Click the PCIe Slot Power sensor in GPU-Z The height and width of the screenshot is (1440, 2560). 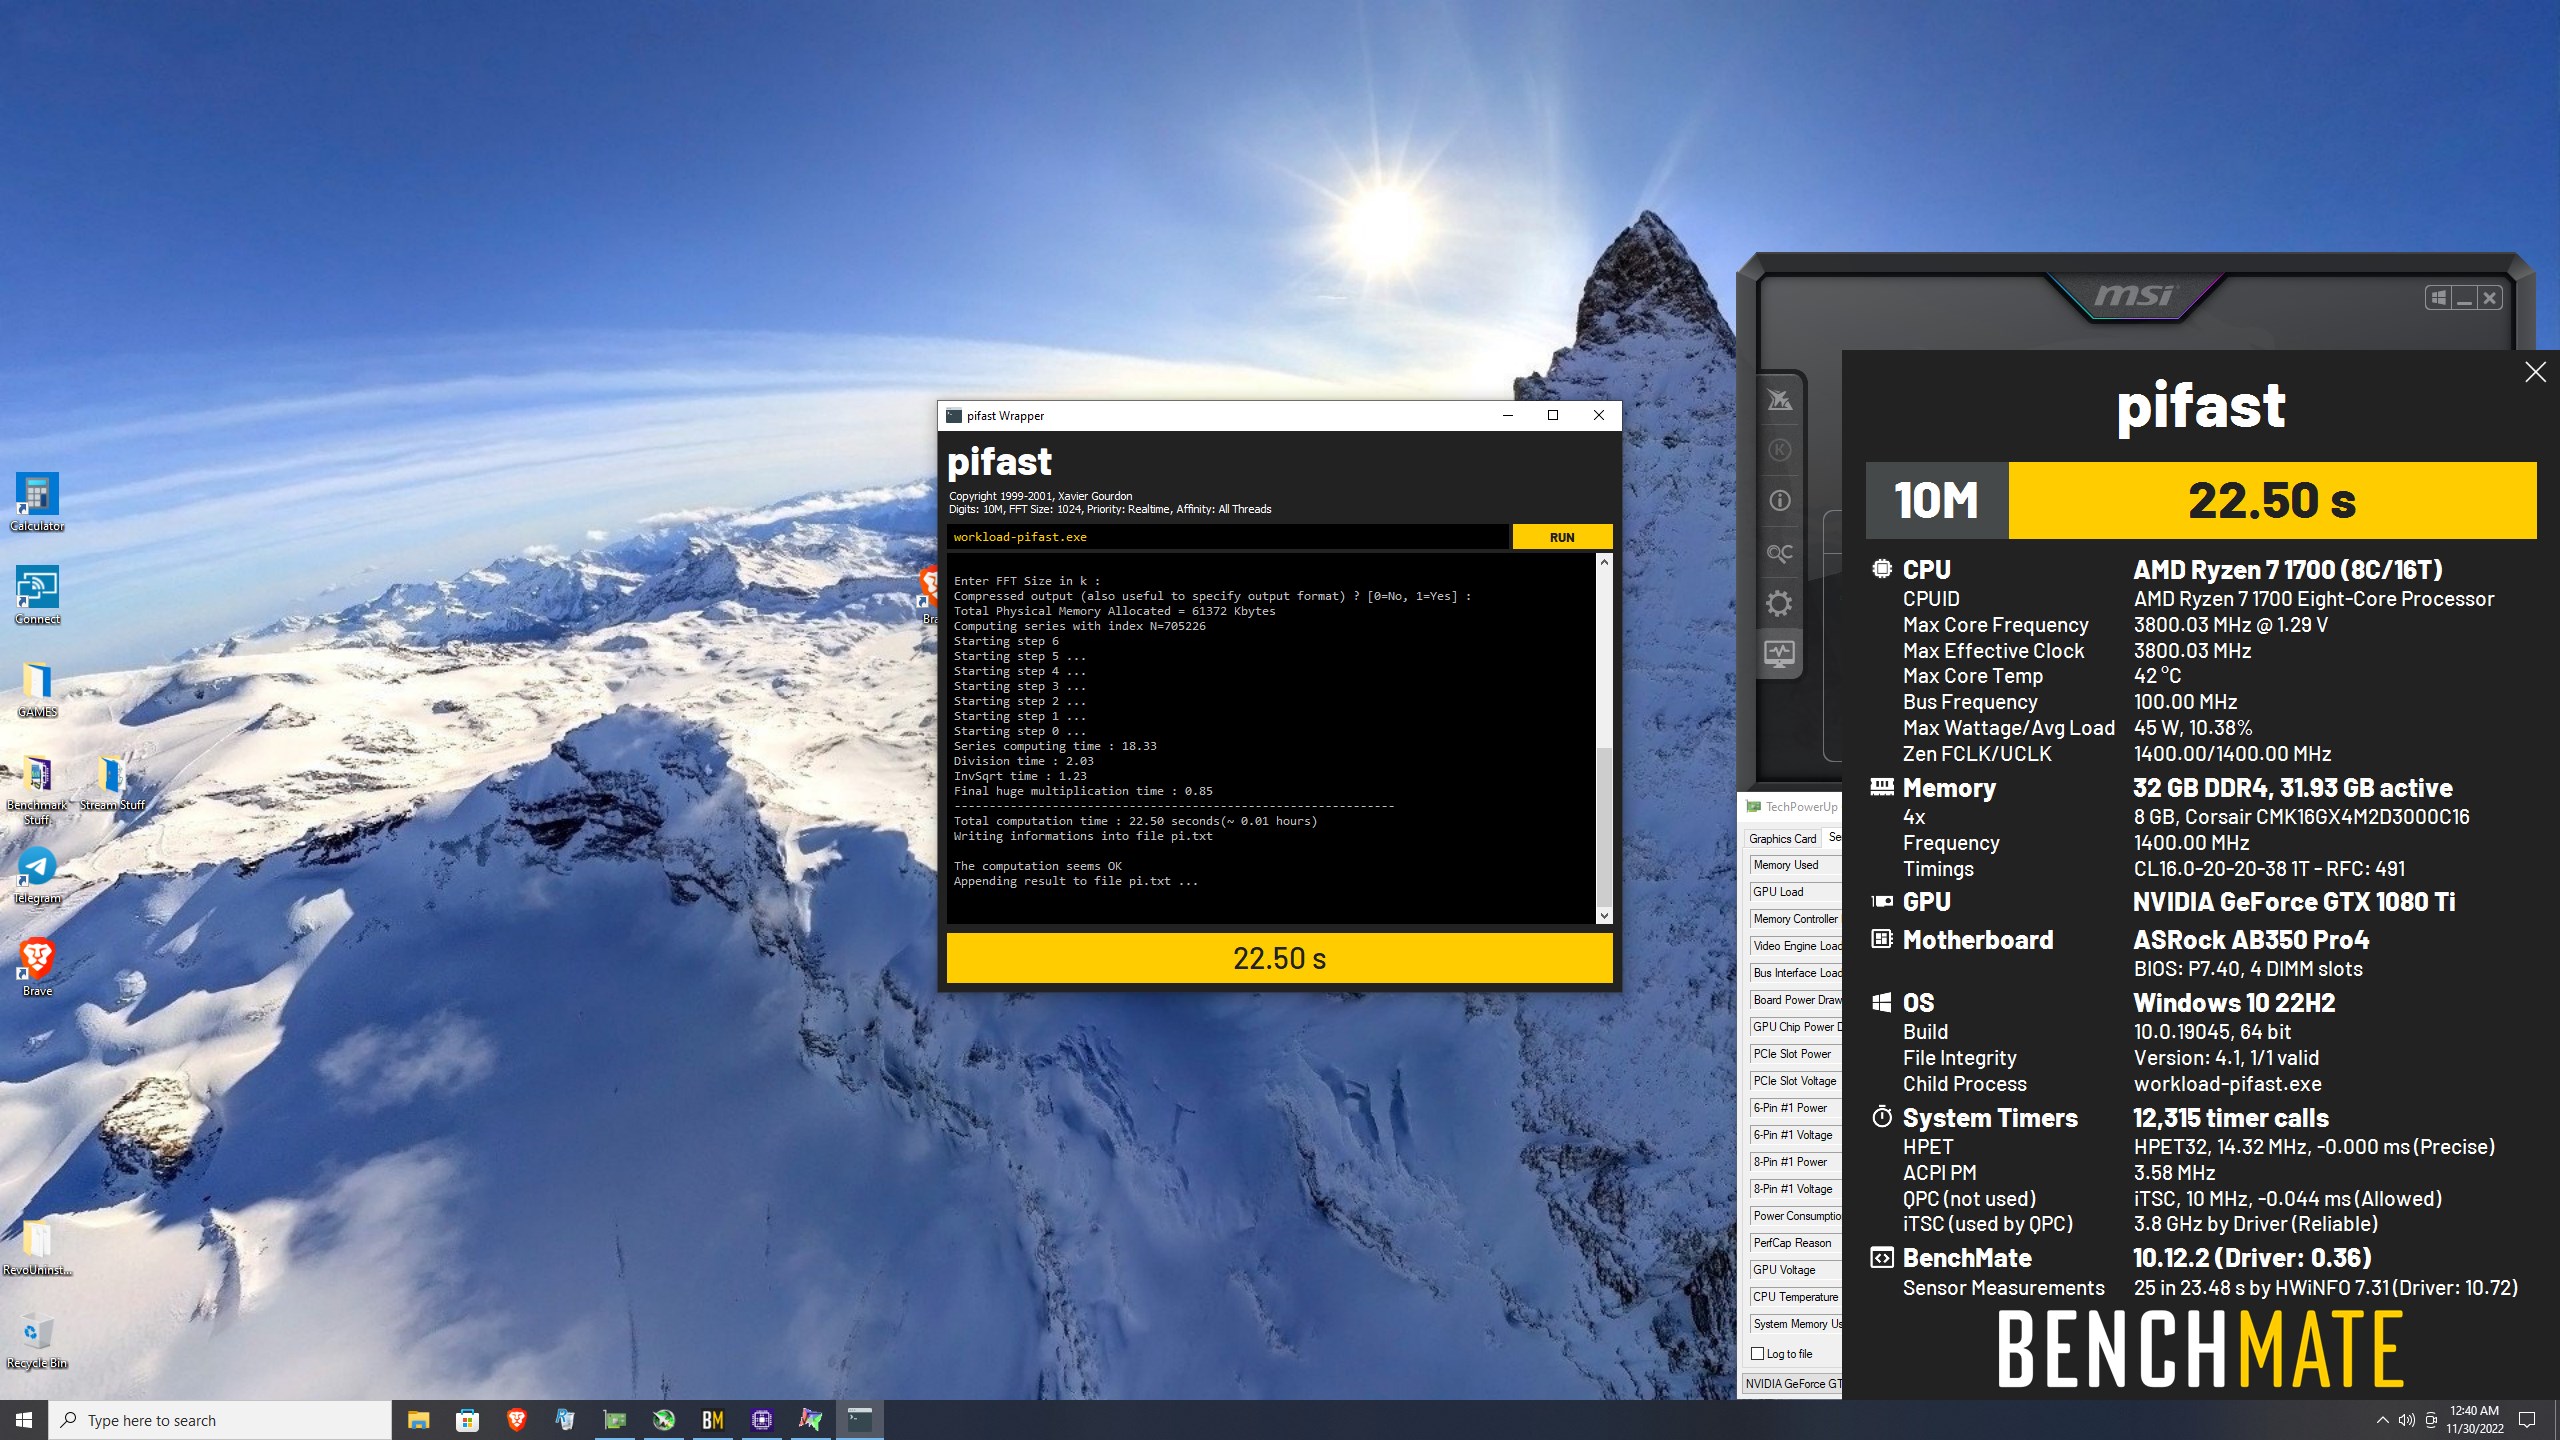pyautogui.click(x=1795, y=1054)
